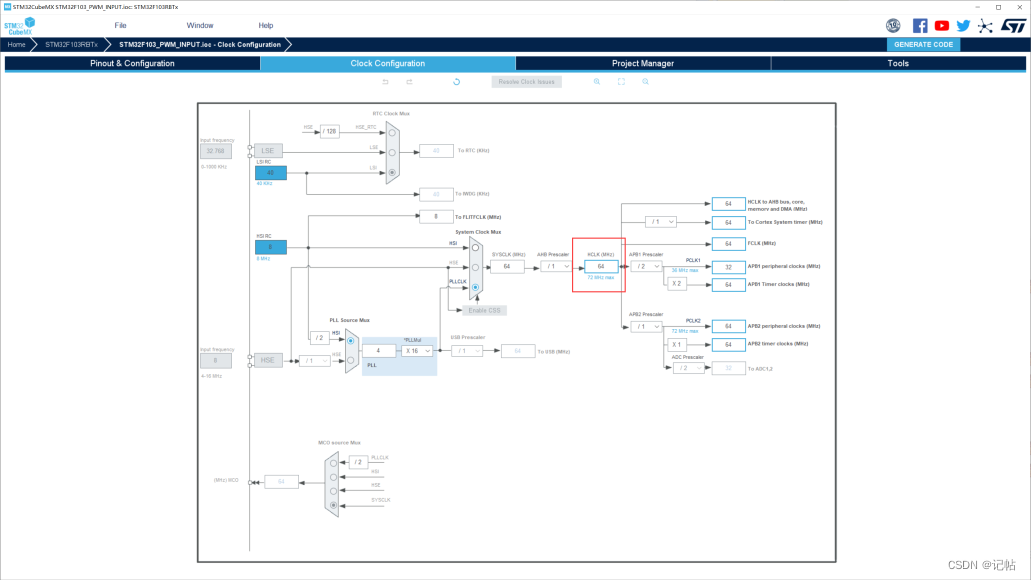Screen dimensions: 1031x580
Task: Click the zoom in magnifier icon
Action: click(x=597, y=82)
